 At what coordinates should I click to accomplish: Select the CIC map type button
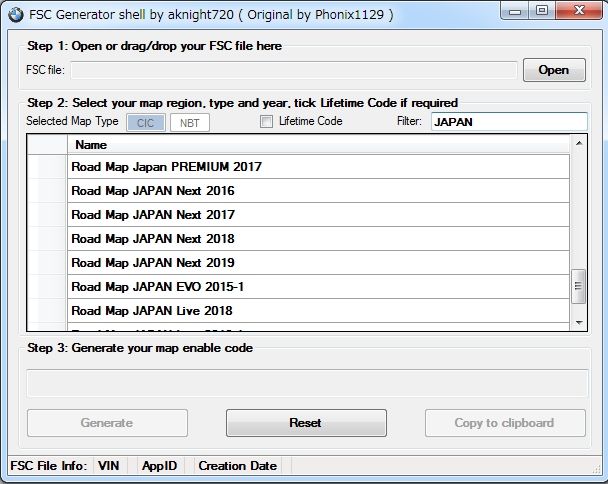click(146, 123)
